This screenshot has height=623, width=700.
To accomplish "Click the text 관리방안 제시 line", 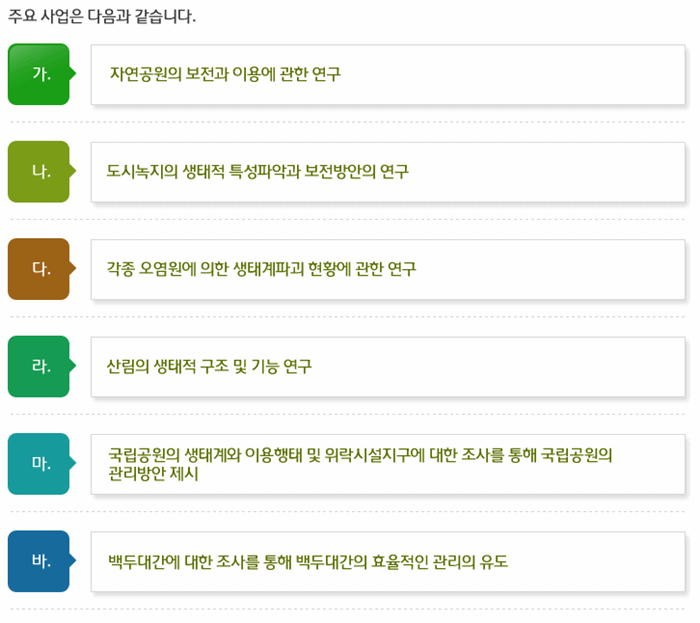I will click(153, 473).
